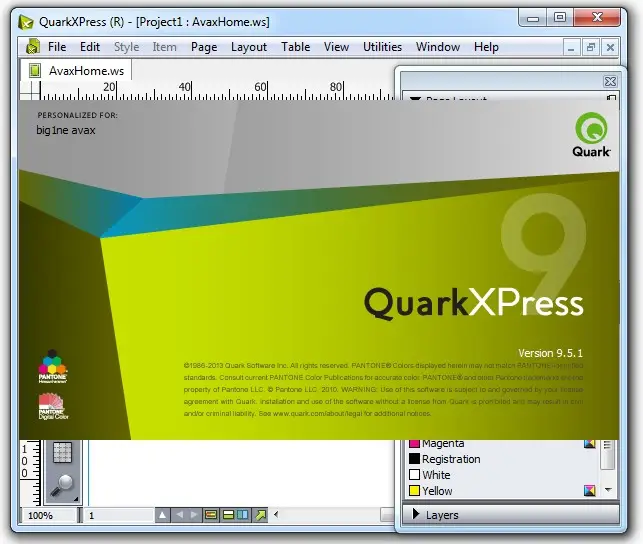643x544 pixels.
Task: Open the Window menu
Action: [438, 47]
